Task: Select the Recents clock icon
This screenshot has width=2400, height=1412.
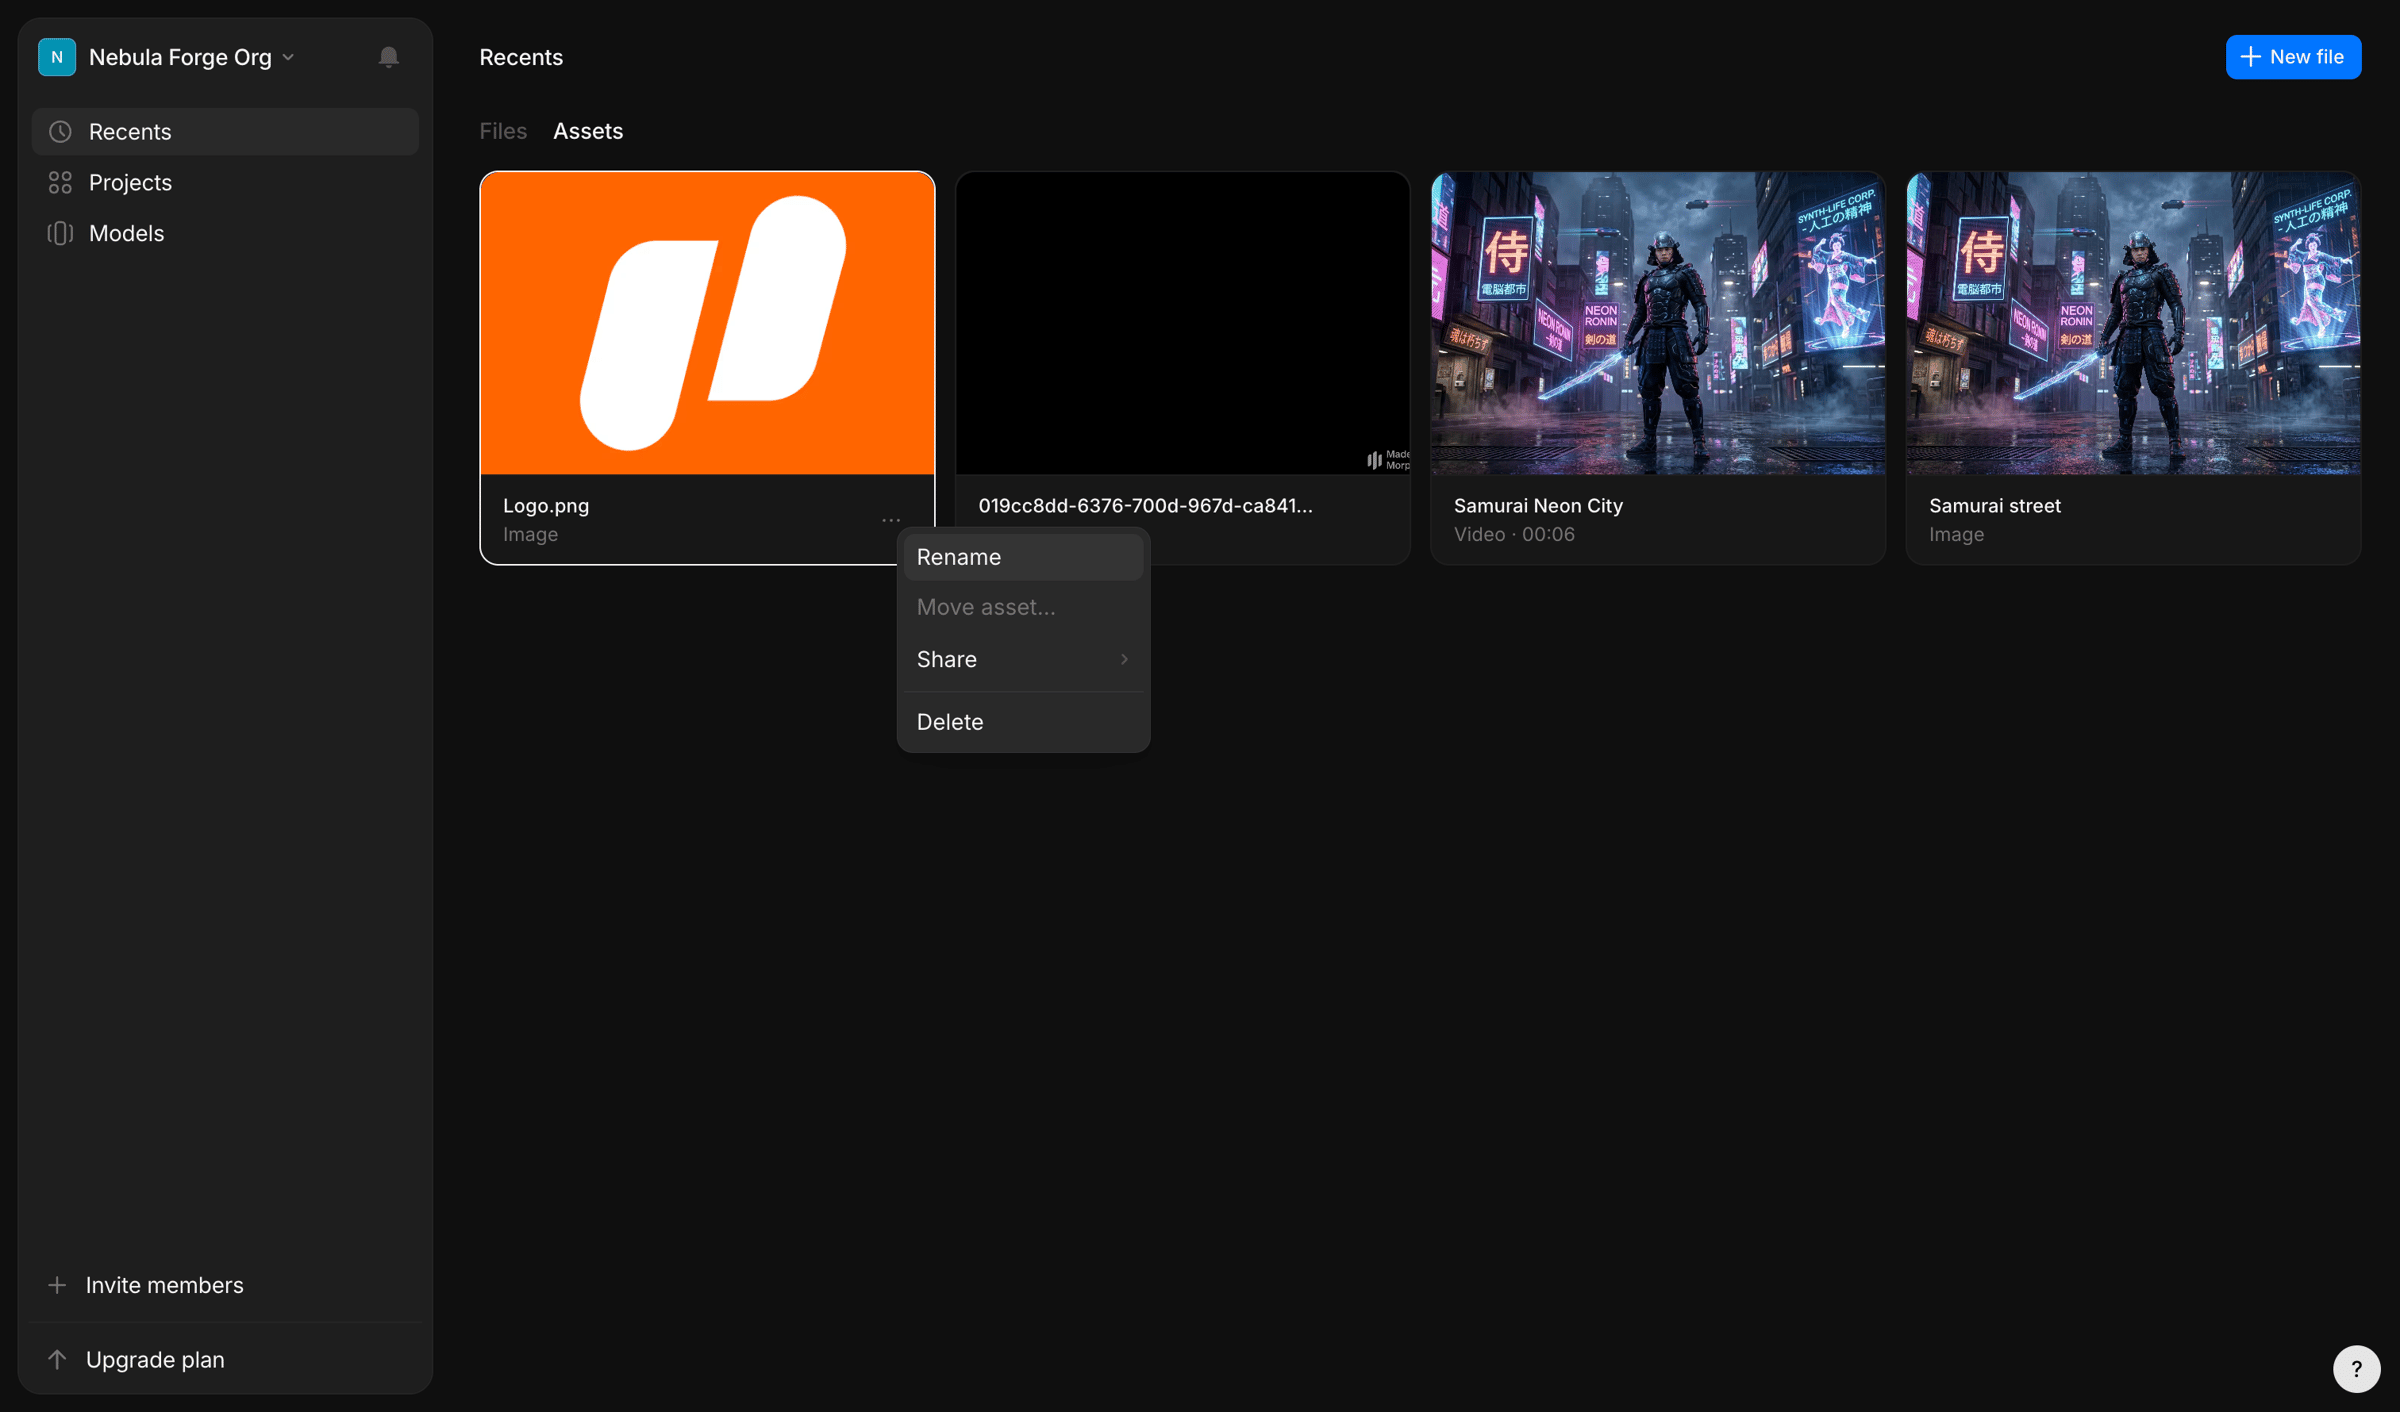Action: click(60, 131)
